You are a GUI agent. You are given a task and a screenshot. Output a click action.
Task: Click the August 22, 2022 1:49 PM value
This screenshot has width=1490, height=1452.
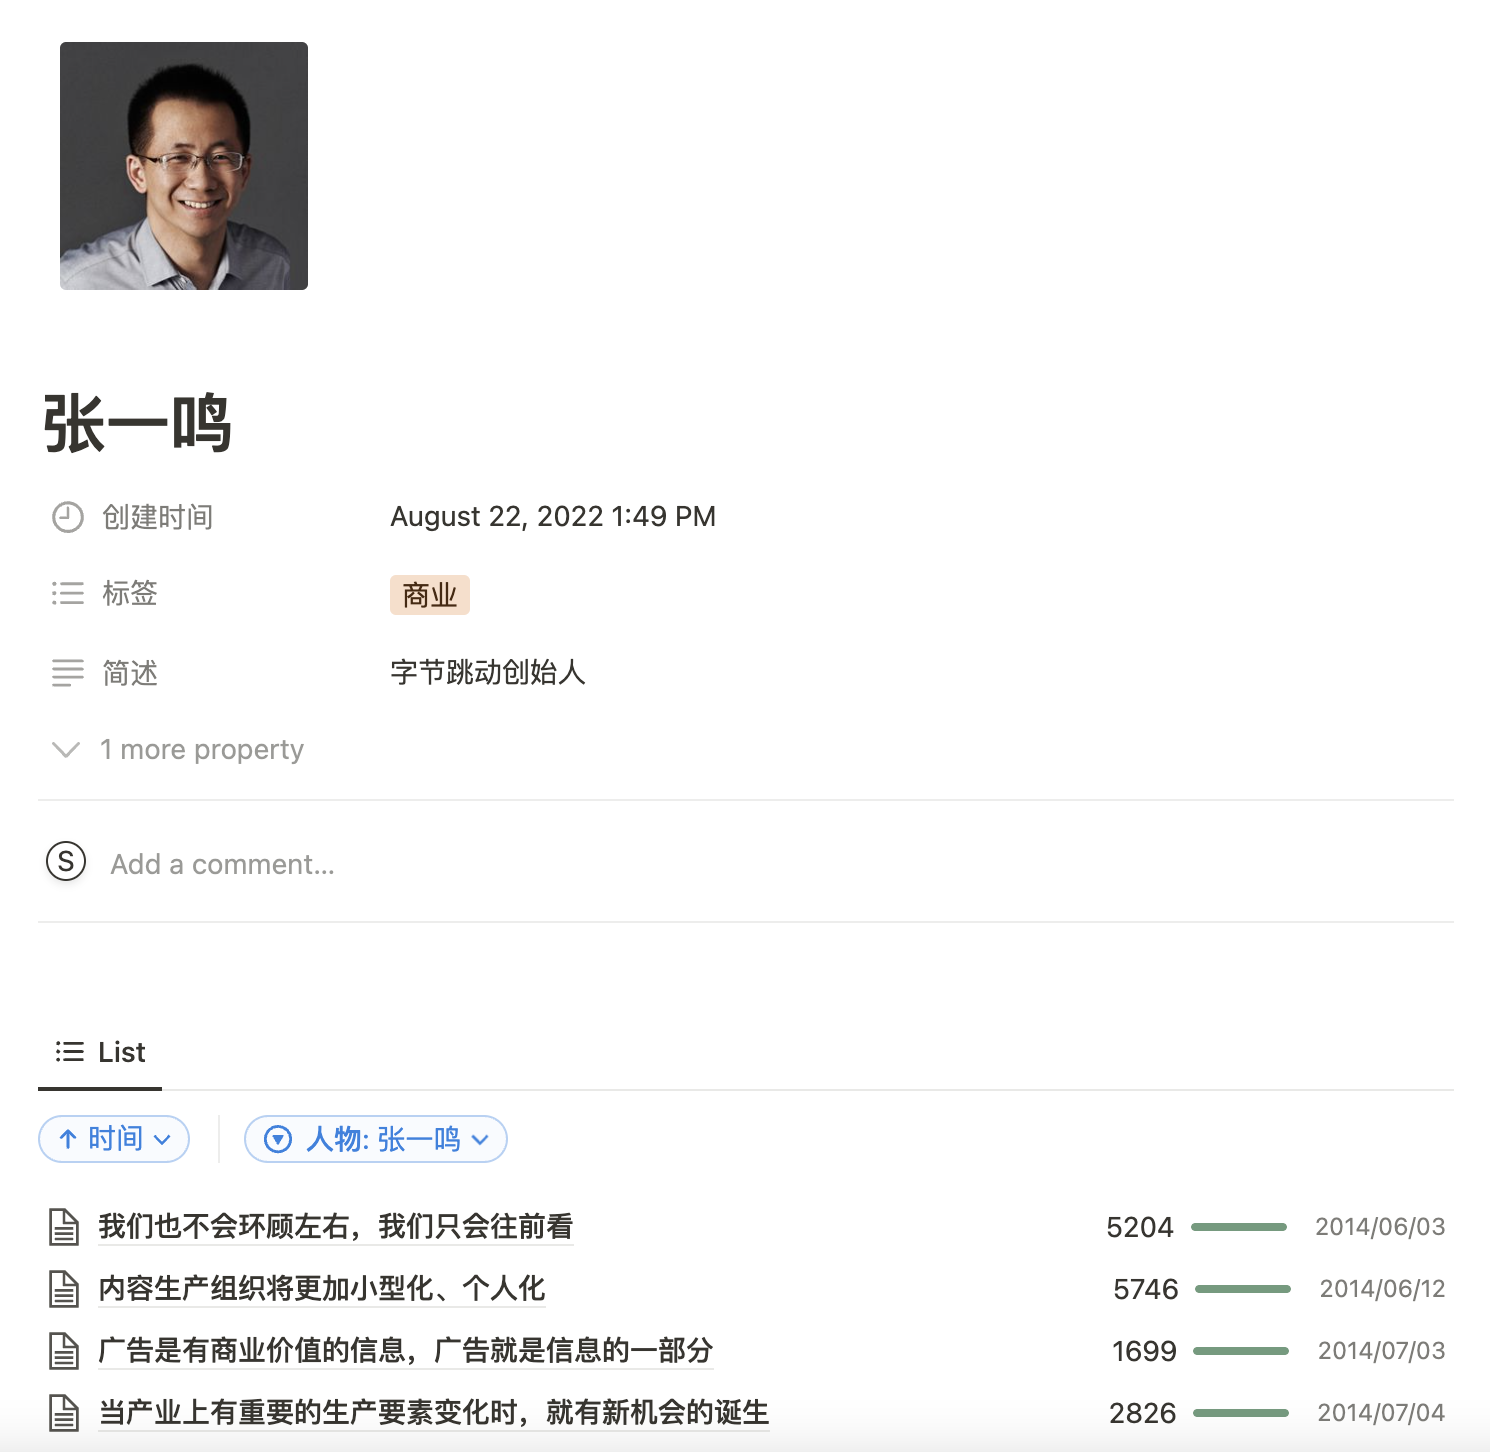coord(553,516)
